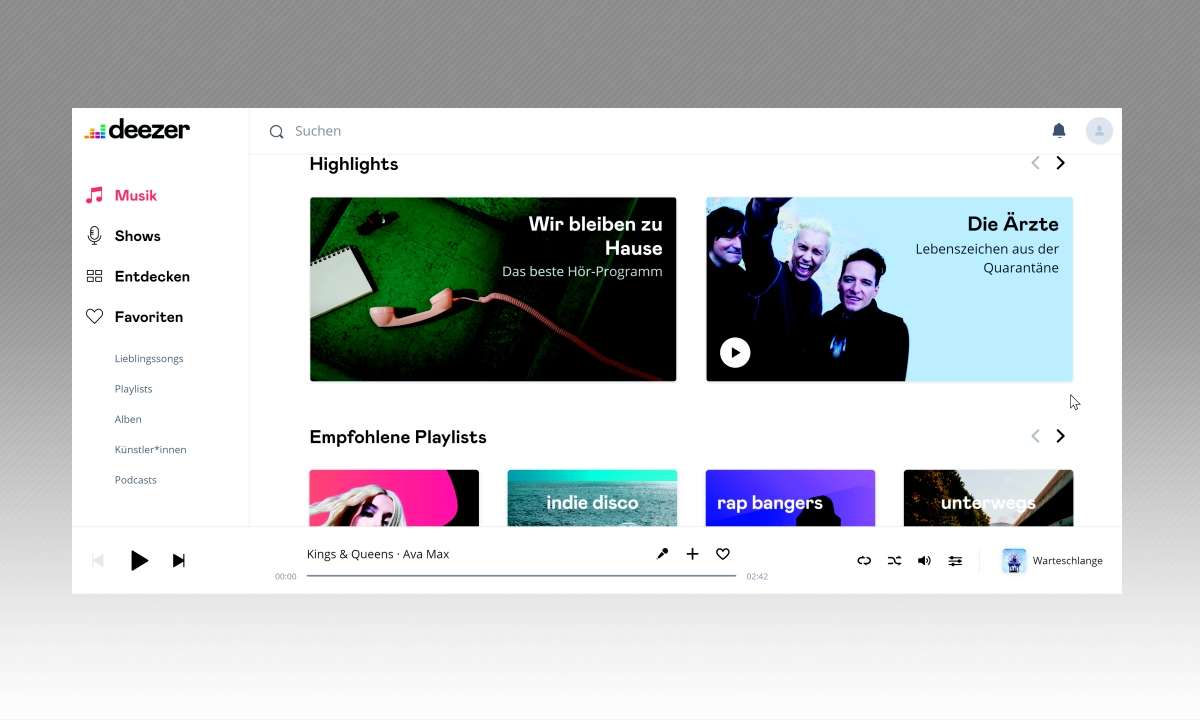Click the Entdecken grid icon
This screenshot has width=1200, height=720.
click(x=94, y=276)
